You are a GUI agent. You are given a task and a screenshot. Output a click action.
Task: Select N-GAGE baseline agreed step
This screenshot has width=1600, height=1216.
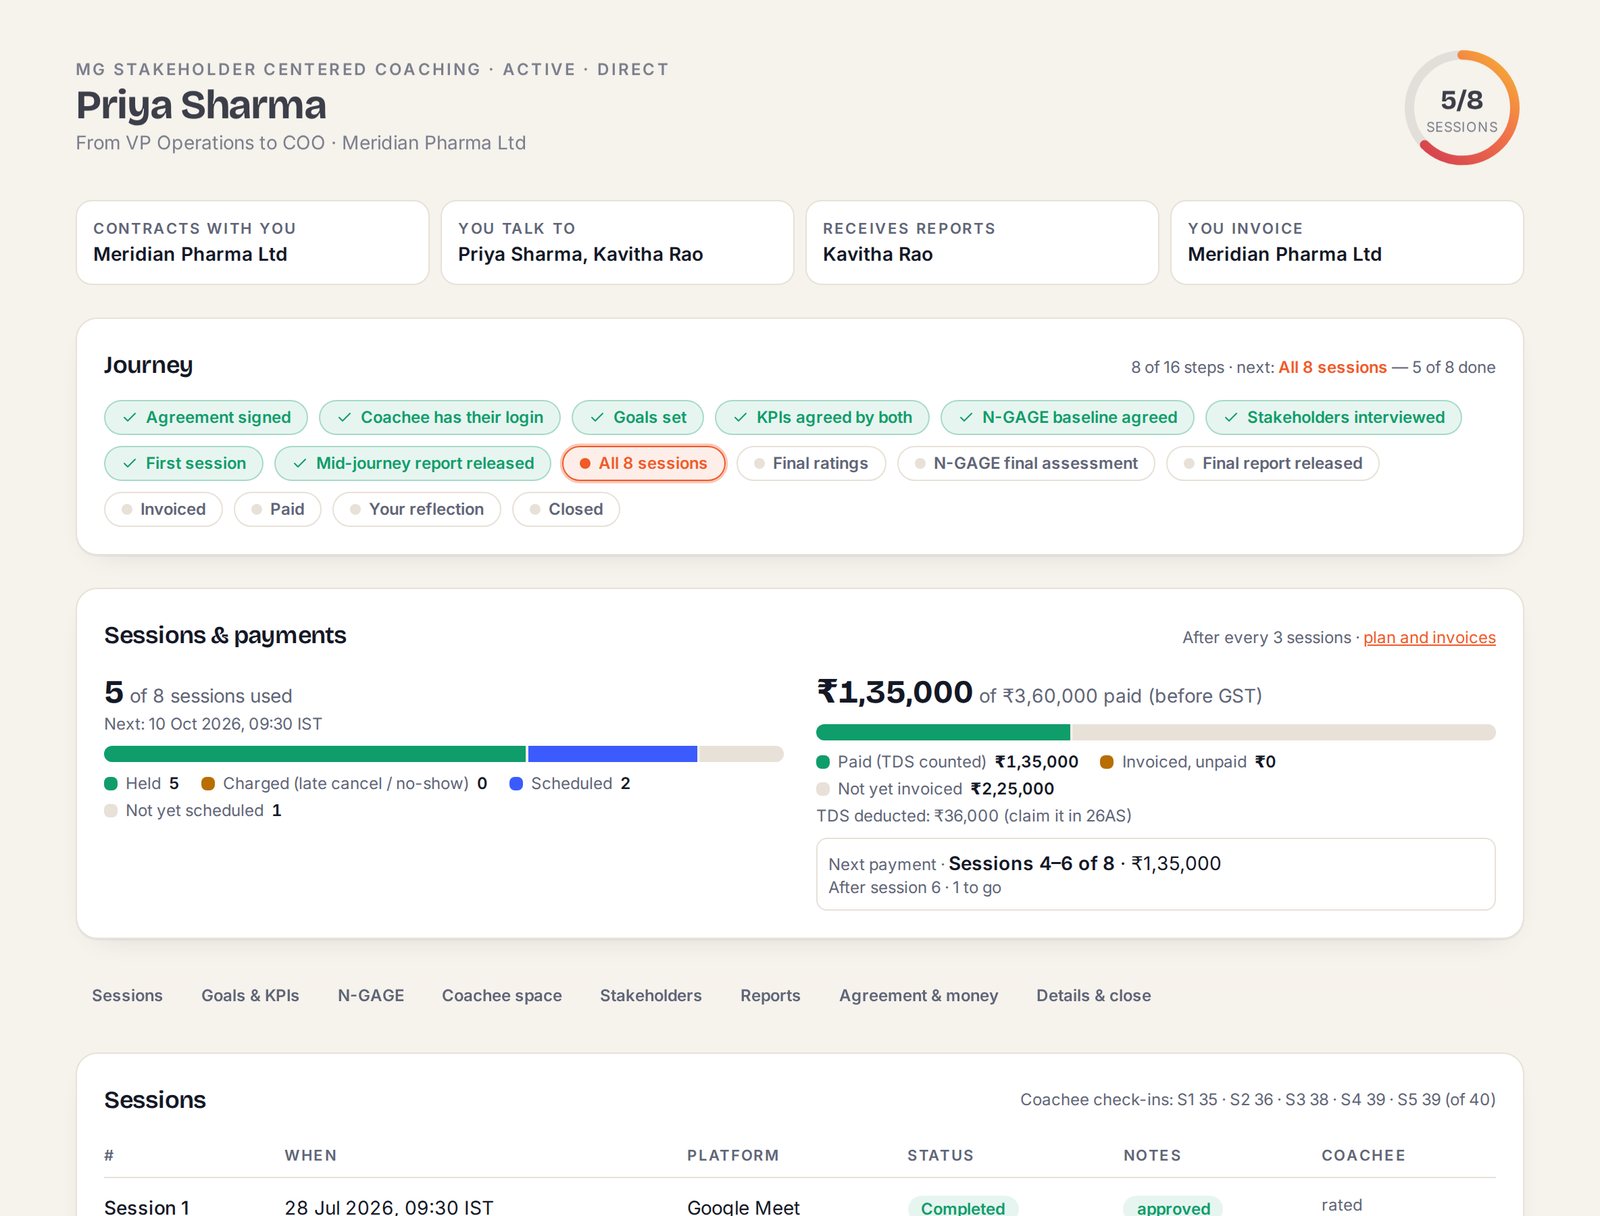(1067, 417)
